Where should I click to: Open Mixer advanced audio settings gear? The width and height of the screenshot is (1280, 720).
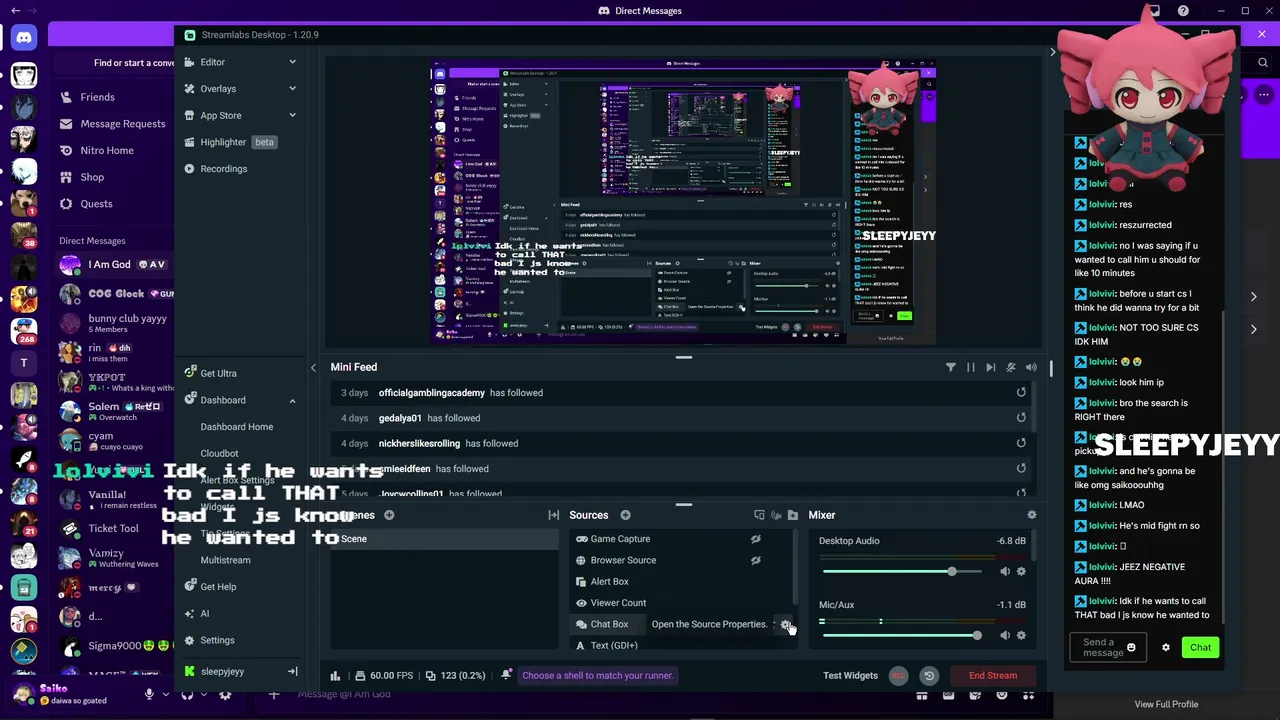coord(1032,515)
